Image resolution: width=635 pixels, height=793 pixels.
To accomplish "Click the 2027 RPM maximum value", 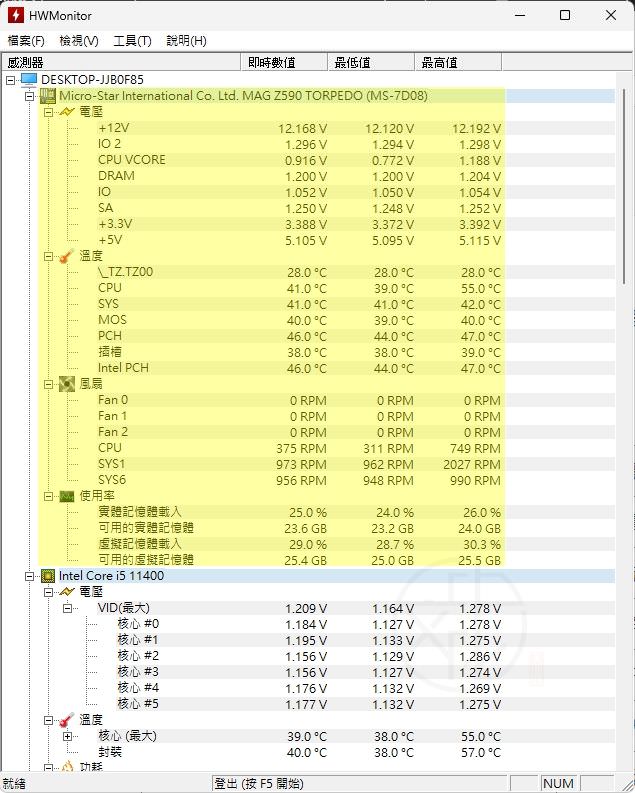I will (x=472, y=464).
